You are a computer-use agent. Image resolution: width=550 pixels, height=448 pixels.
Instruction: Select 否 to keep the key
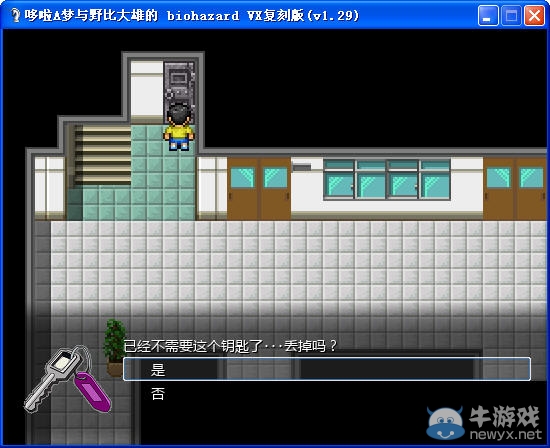(158, 394)
